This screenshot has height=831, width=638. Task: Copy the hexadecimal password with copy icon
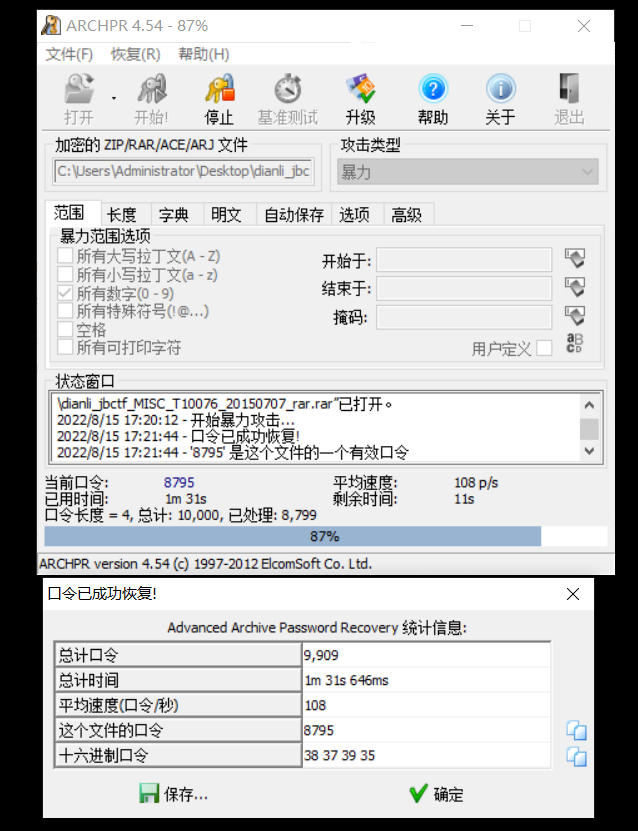pyautogui.click(x=576, y=756)
